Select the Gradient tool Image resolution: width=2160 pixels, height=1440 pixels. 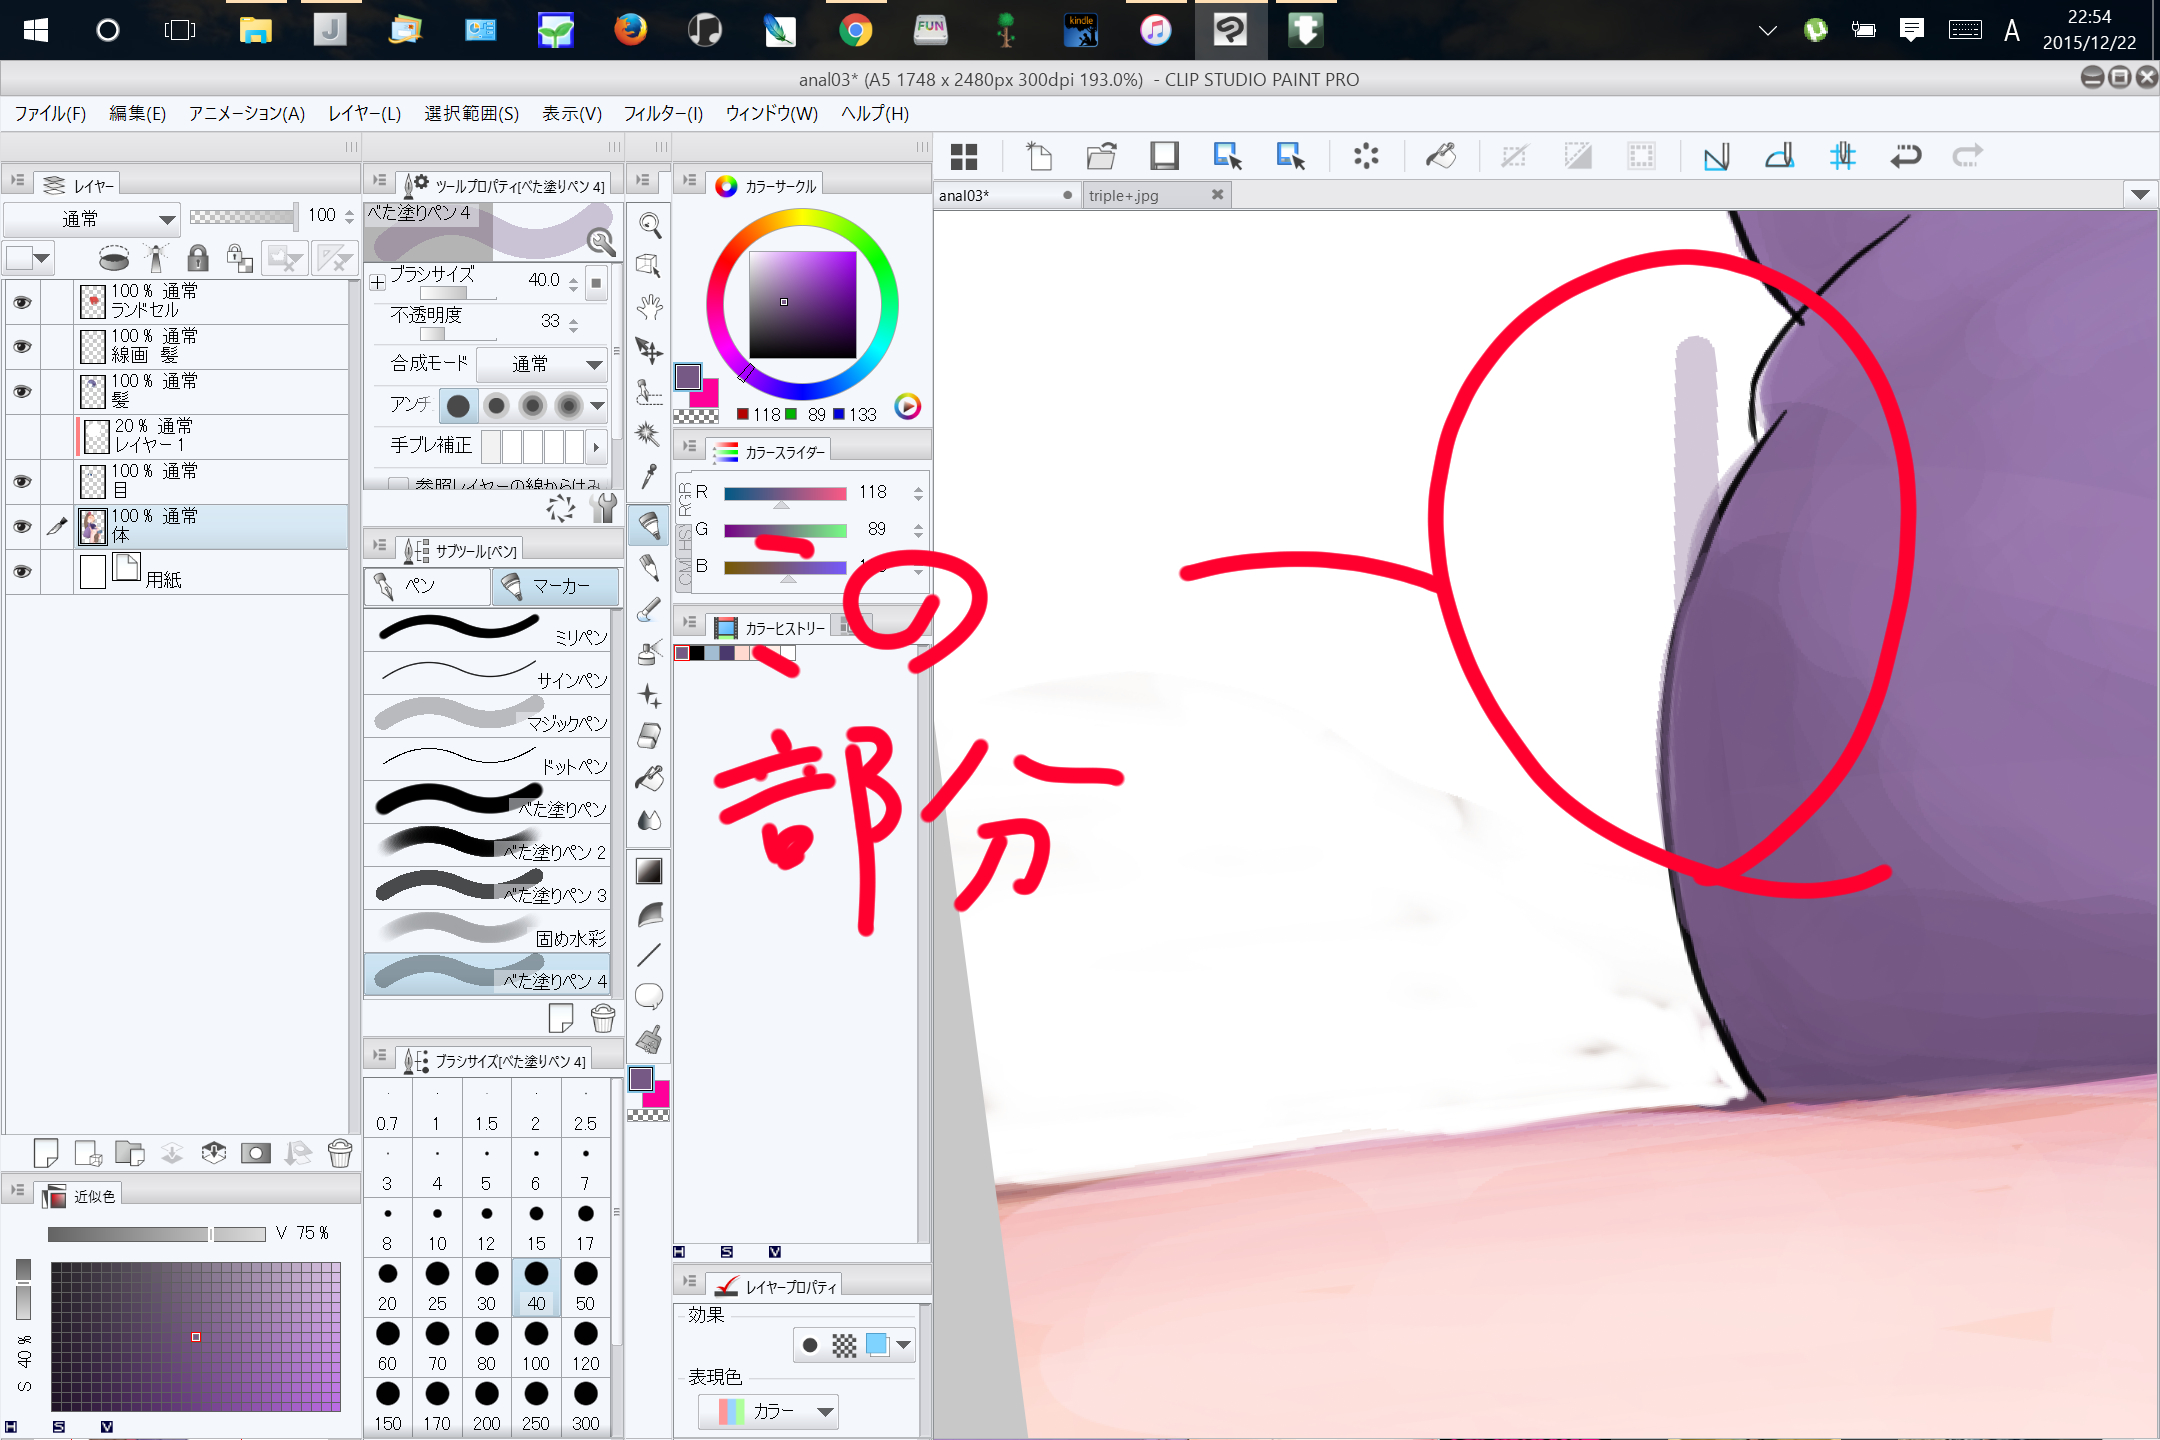[650, 871]
